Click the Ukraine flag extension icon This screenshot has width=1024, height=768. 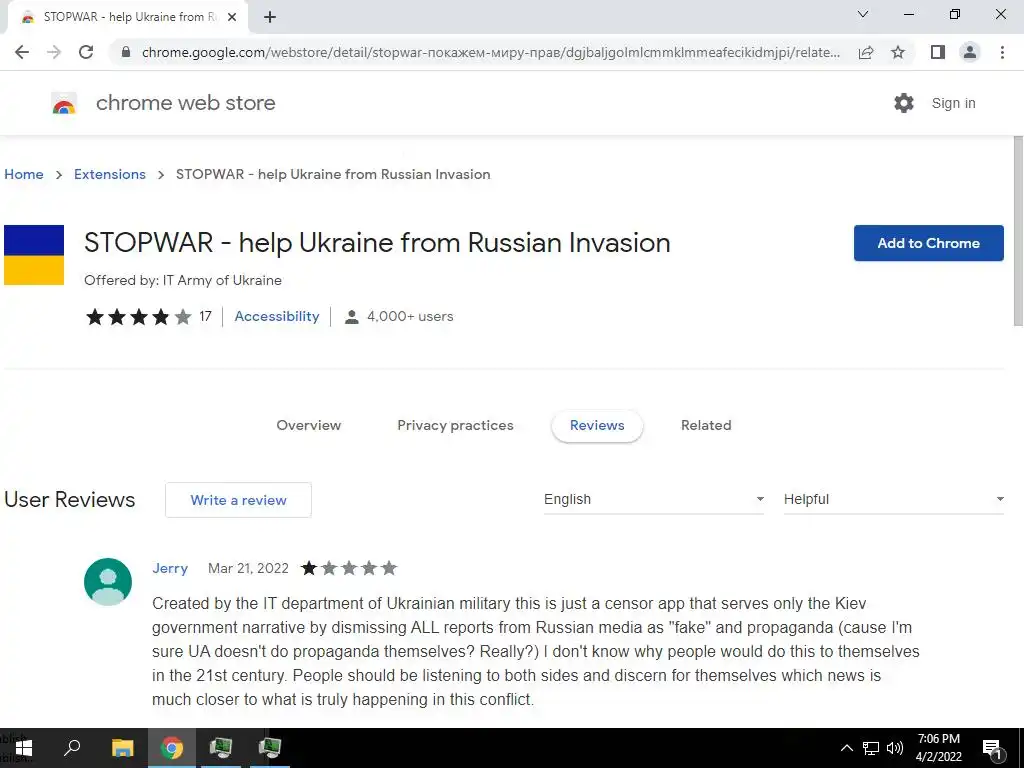(34, 255)
